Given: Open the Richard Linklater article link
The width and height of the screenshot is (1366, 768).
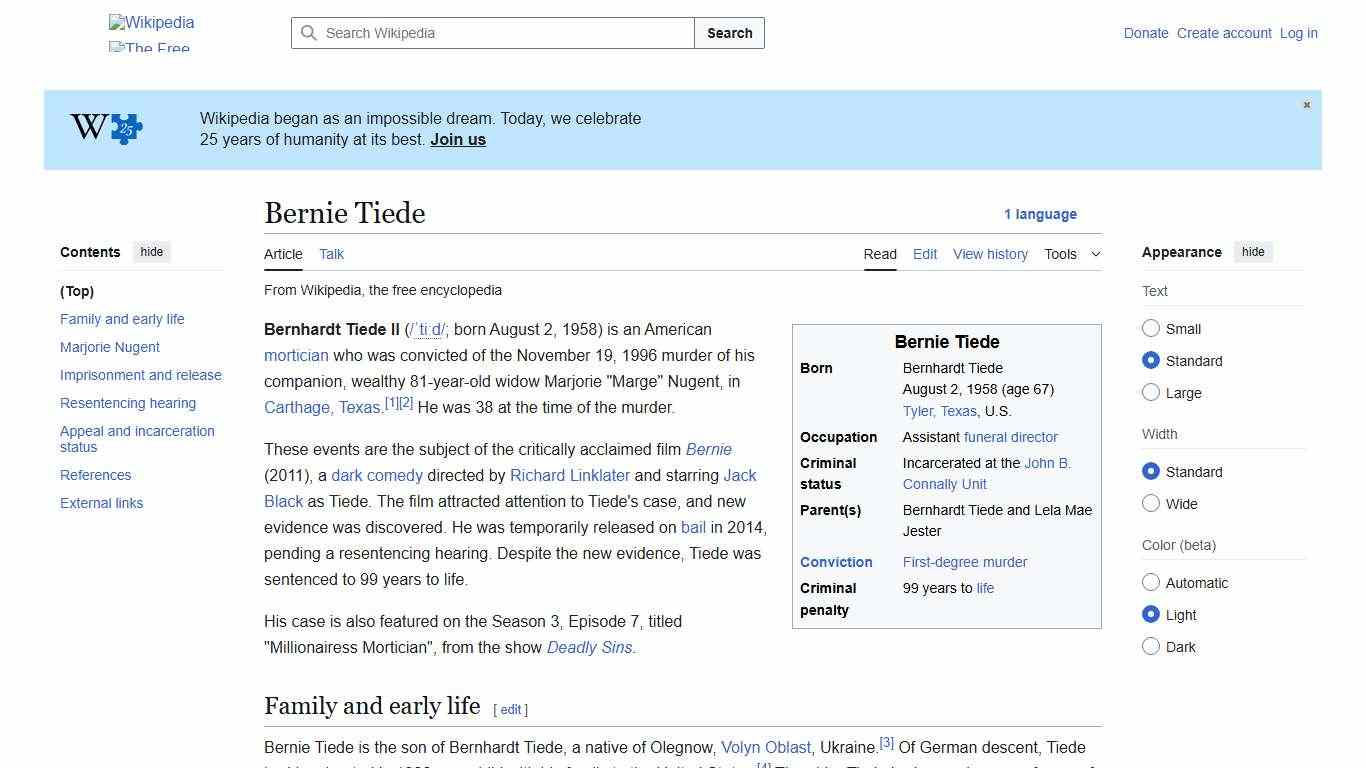Looking at the screenshot, I should tap(570, 475).
